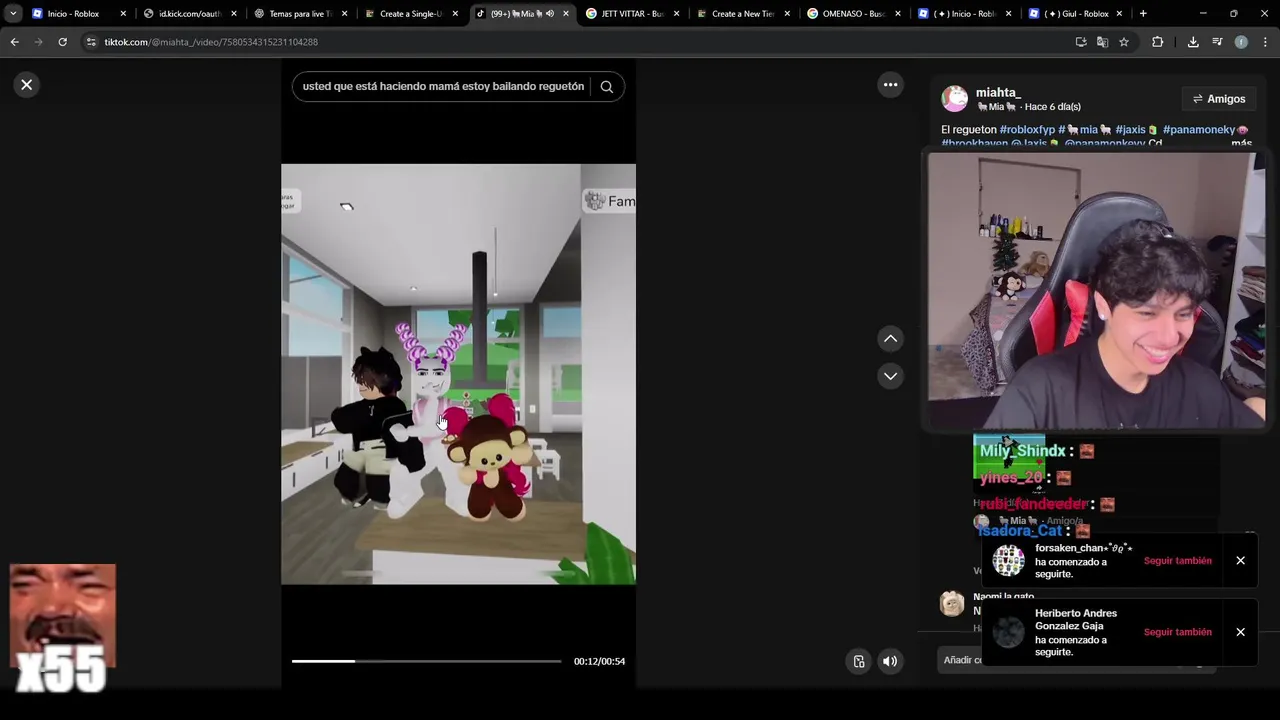Toggle auto-scroll icon next to volume
Image resolution: width=1280 pixels, height=720 pixels.
858,661
